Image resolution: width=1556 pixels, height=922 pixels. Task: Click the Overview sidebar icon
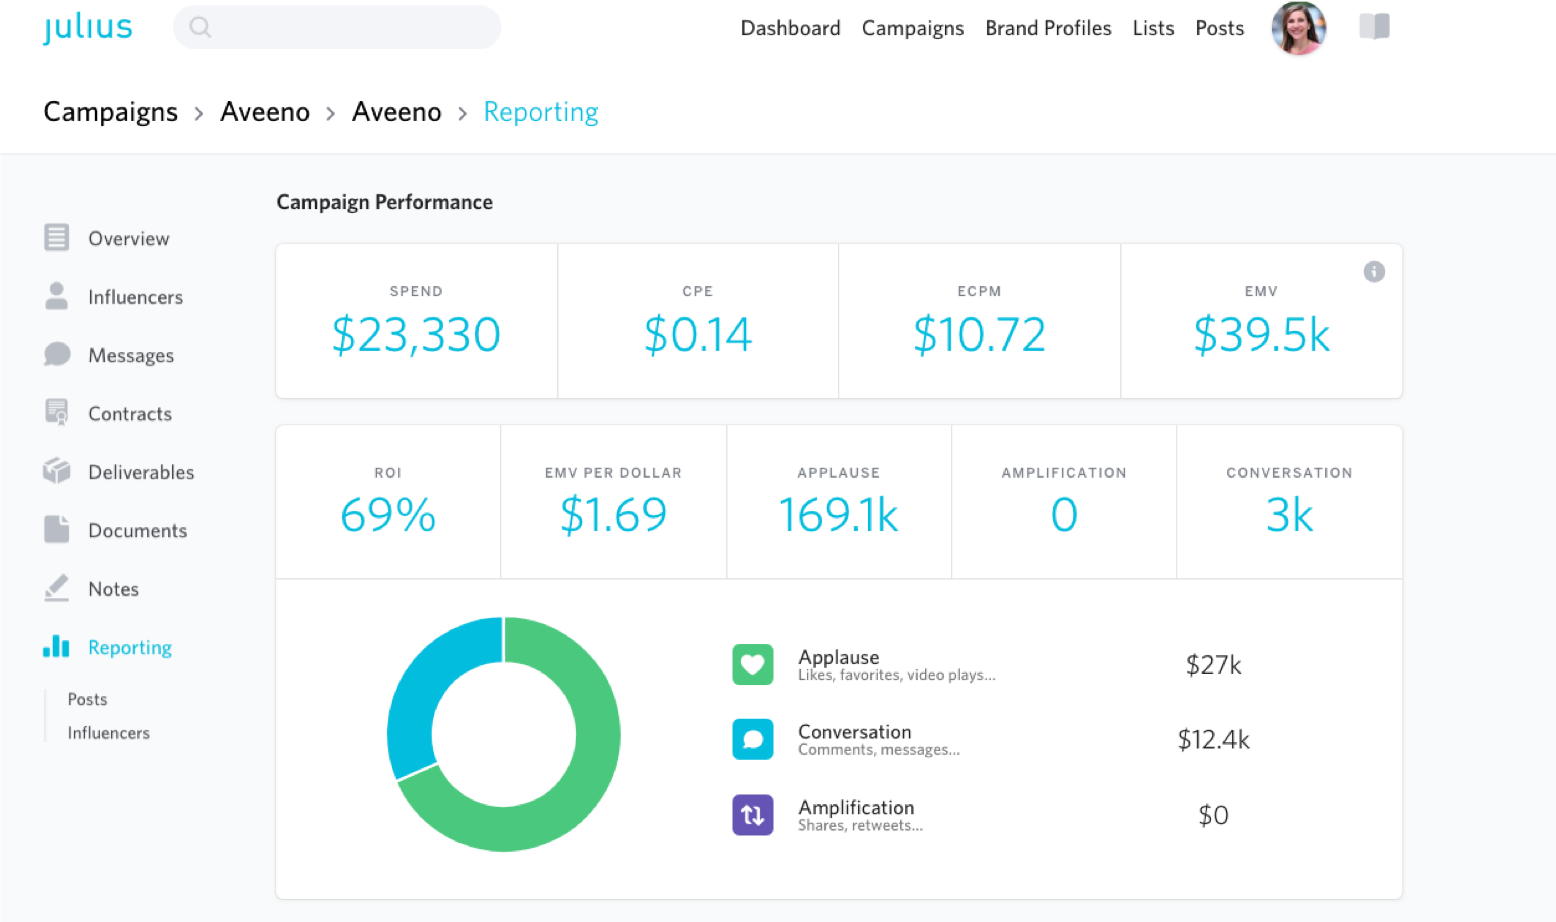(x=57, y=238)
